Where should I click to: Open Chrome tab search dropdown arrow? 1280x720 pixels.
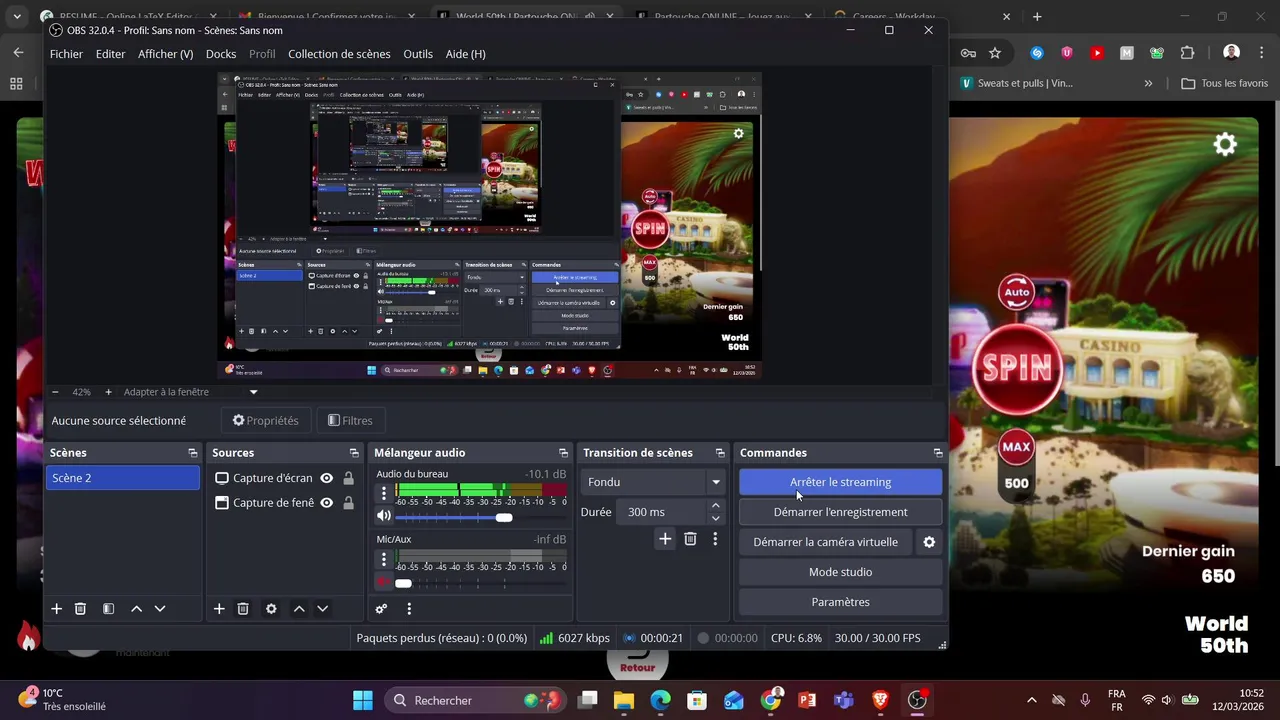click(17, 17)
